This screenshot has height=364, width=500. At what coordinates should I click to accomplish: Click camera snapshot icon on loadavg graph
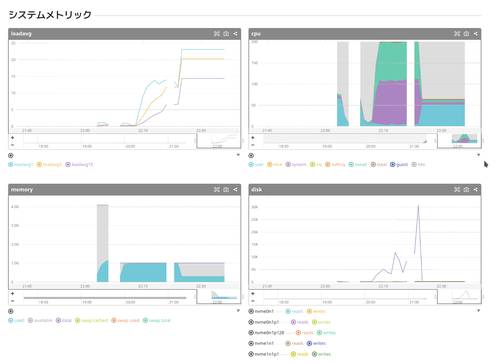click(x=226, y=34)
